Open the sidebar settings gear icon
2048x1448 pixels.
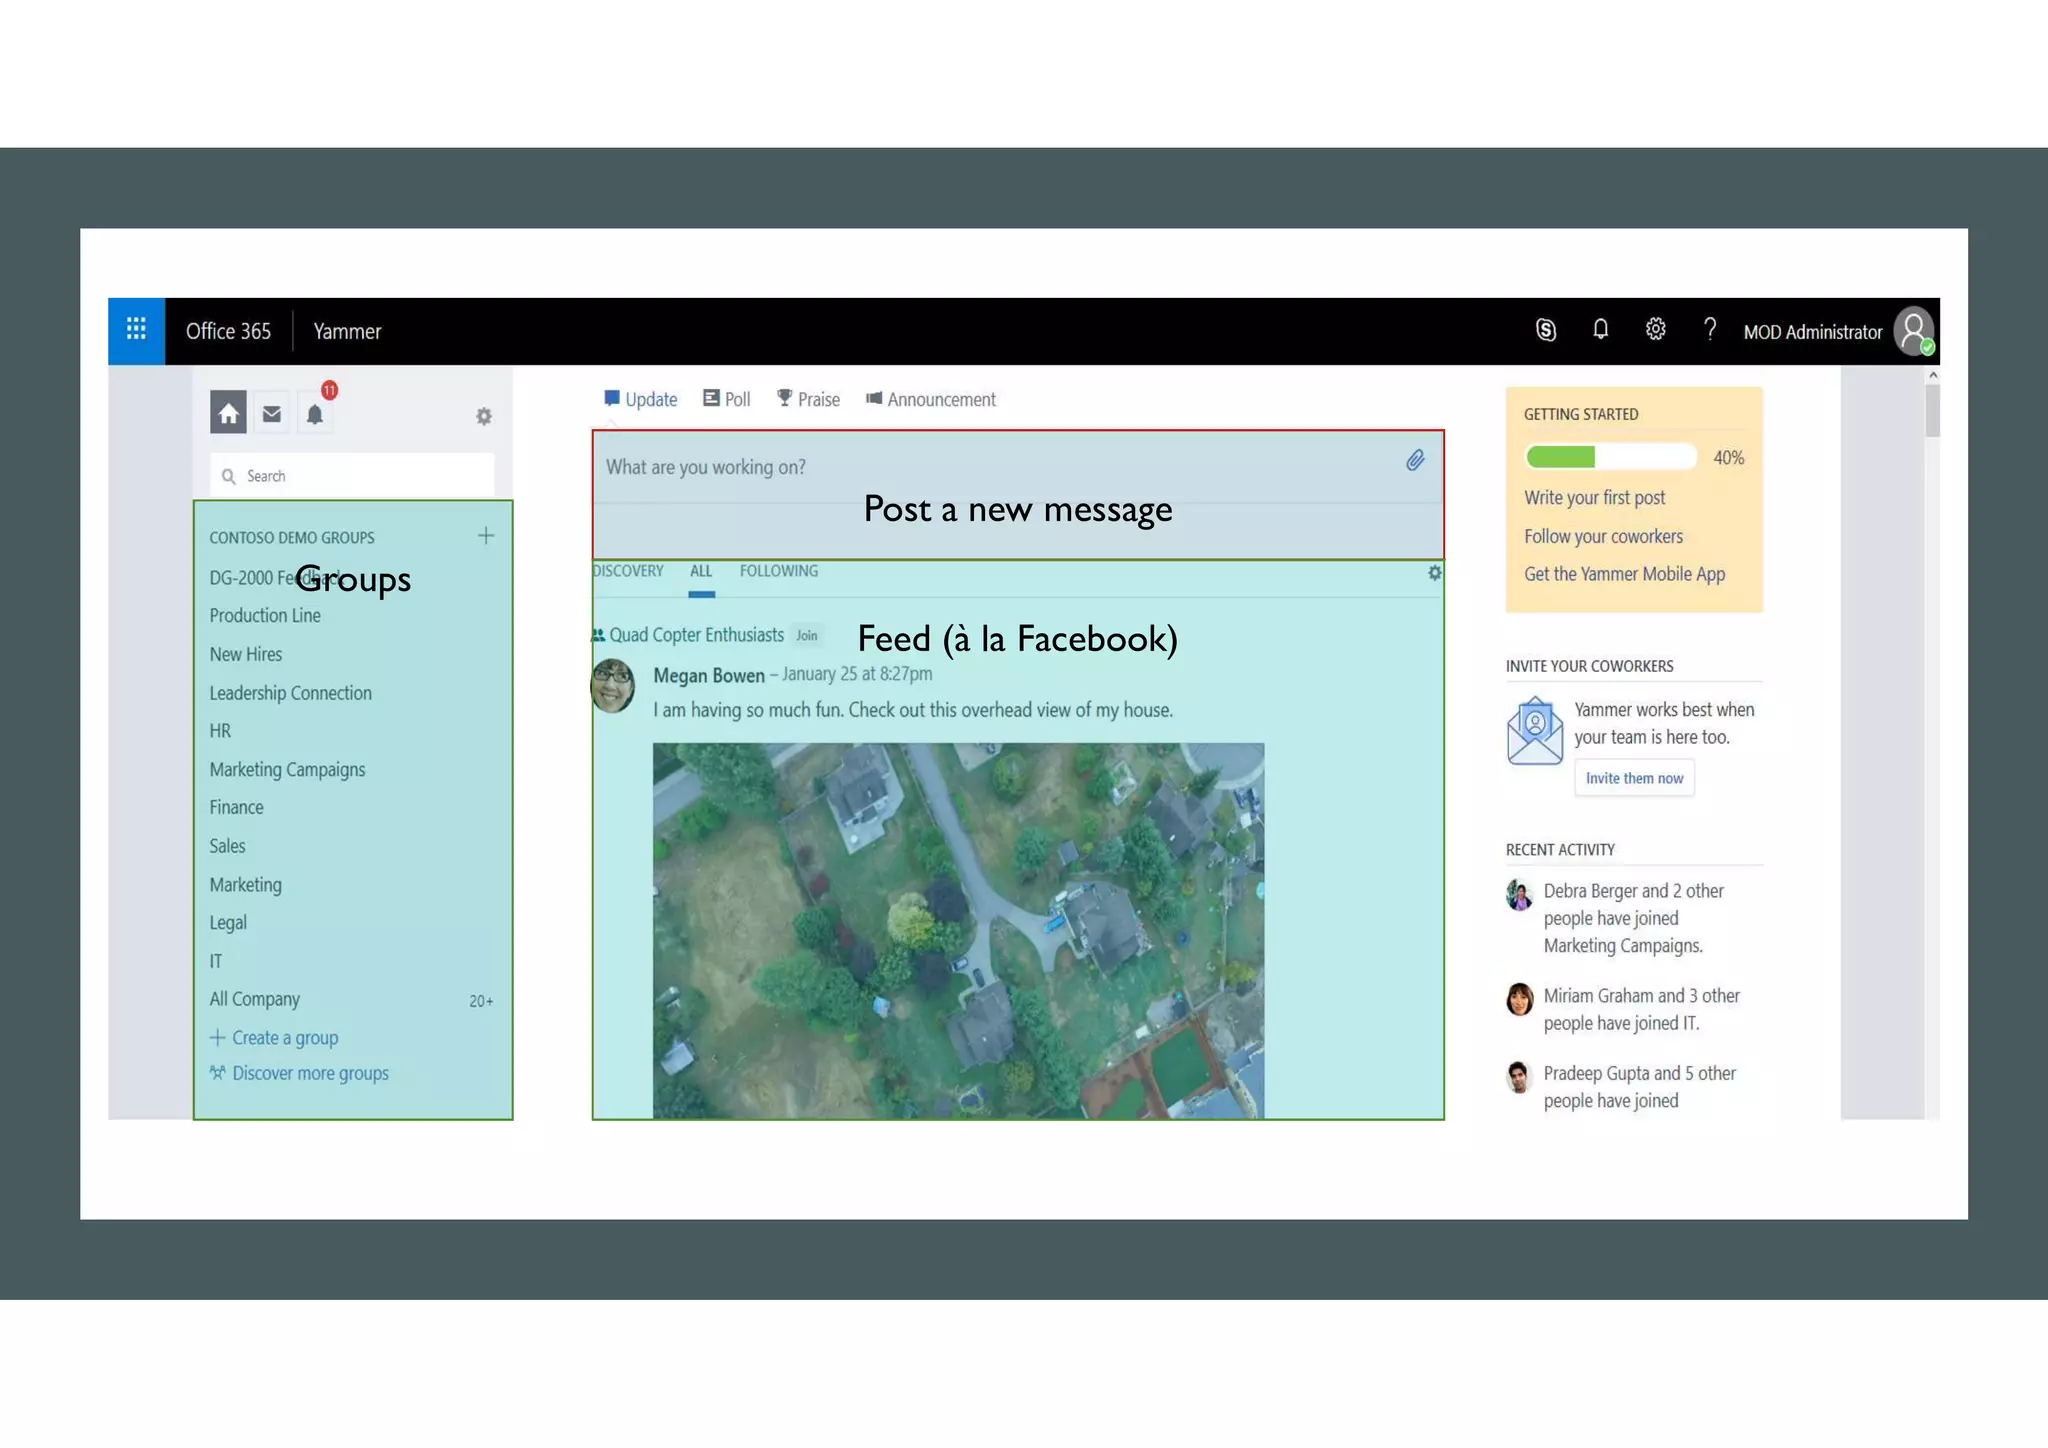tap(484, 416)
